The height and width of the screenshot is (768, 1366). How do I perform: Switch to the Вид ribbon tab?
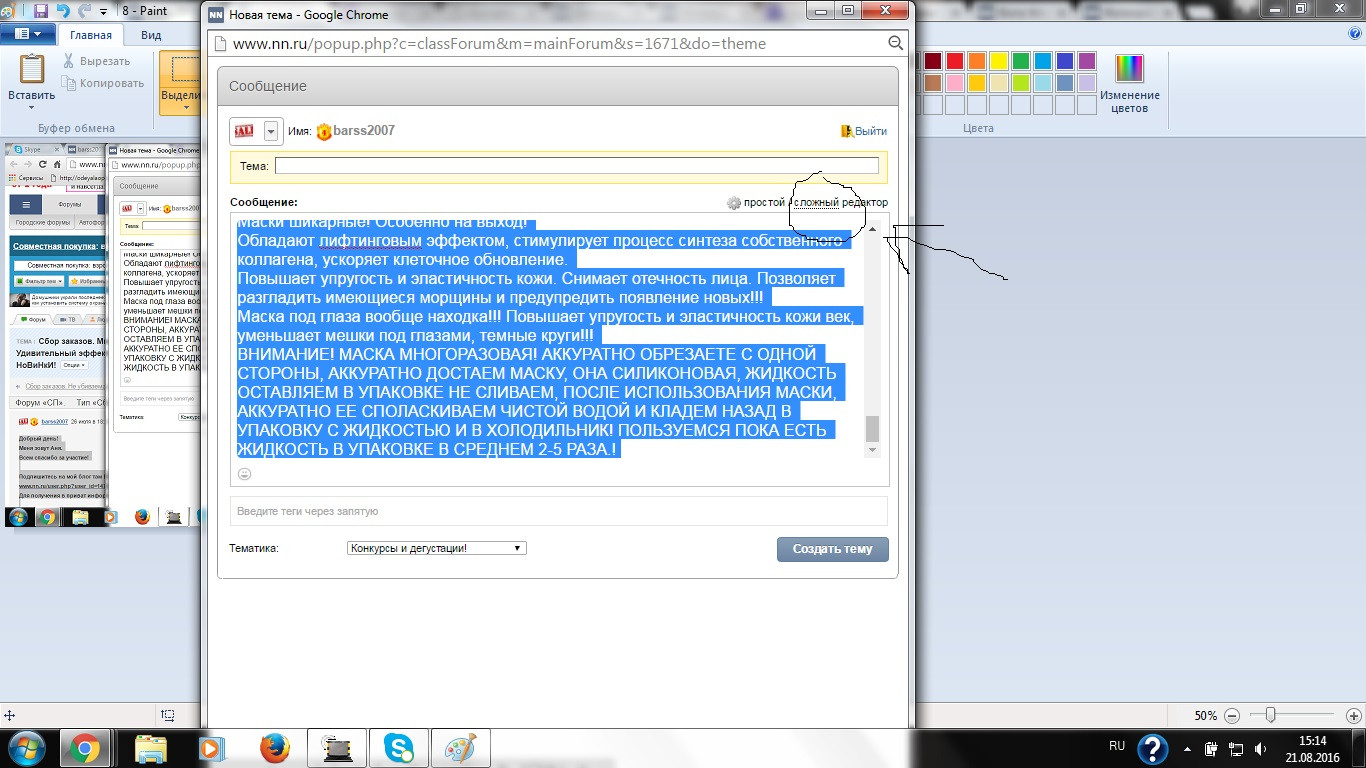[151, 34]
